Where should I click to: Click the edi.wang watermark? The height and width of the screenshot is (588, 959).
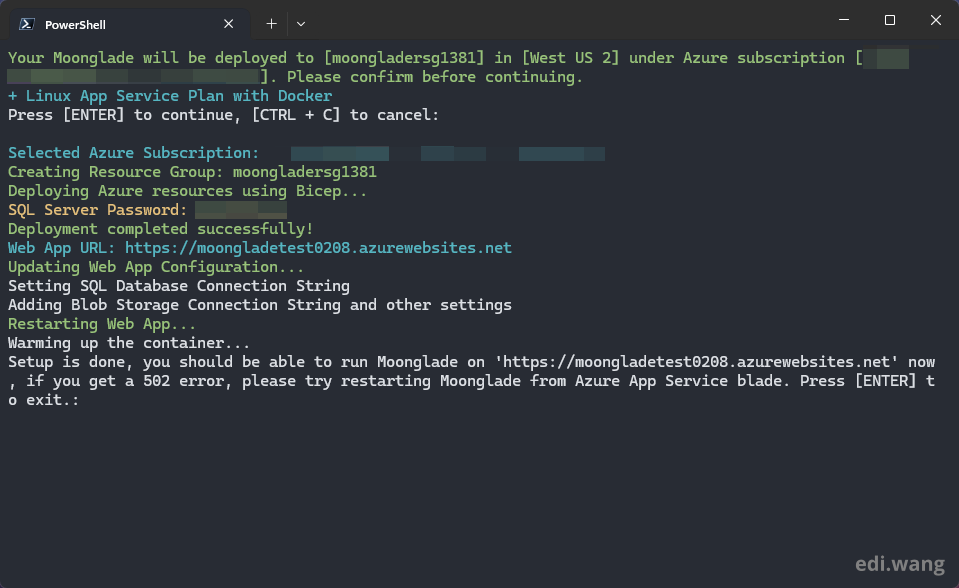coord(892,563)
